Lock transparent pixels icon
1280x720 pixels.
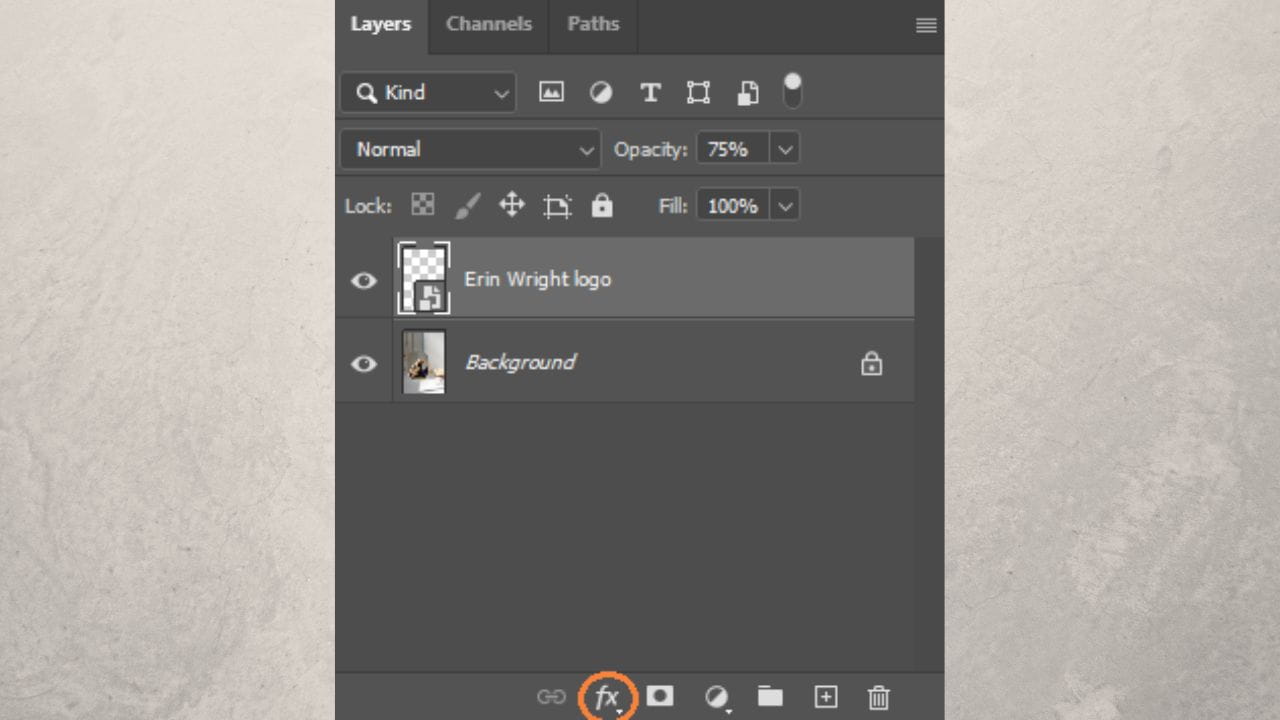[423, 205]
